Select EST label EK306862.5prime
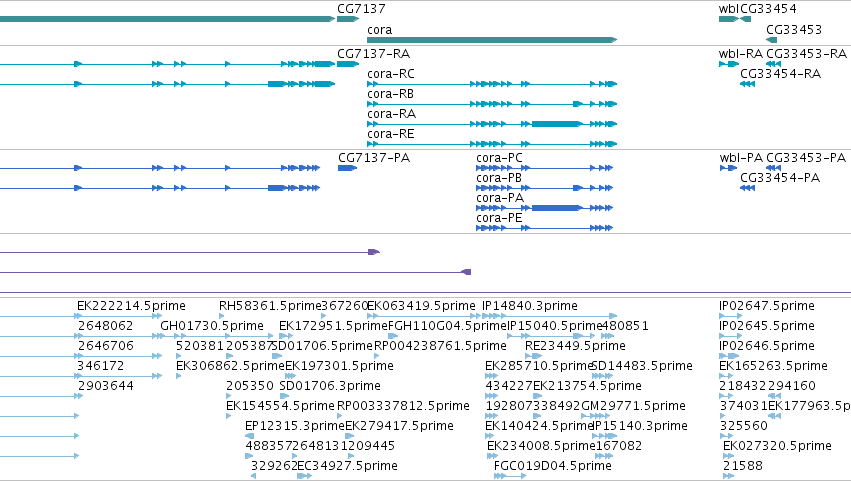The width and height of the screenshot is (851, 481). coord(230,366)
